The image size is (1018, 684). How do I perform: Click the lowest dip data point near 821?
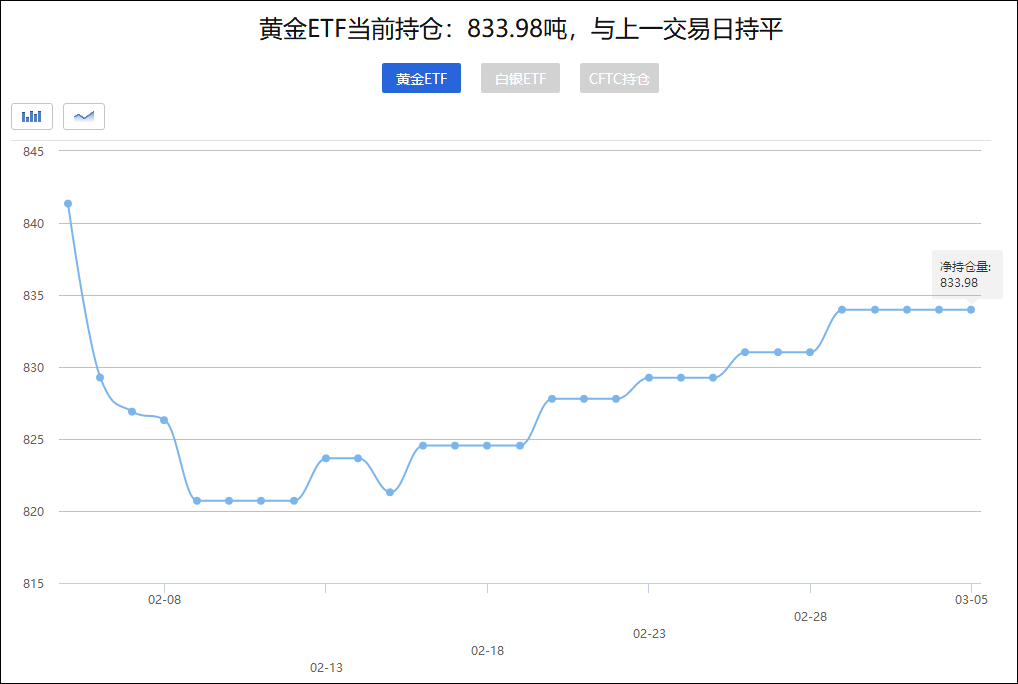tap(390, 493)
